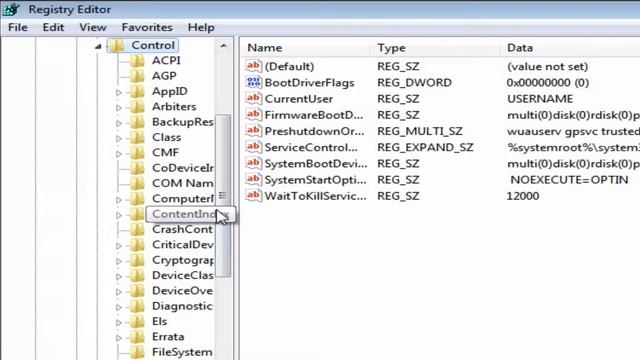Open the Edit menu
Screen dimensions: 640x360
pos(53,27)
